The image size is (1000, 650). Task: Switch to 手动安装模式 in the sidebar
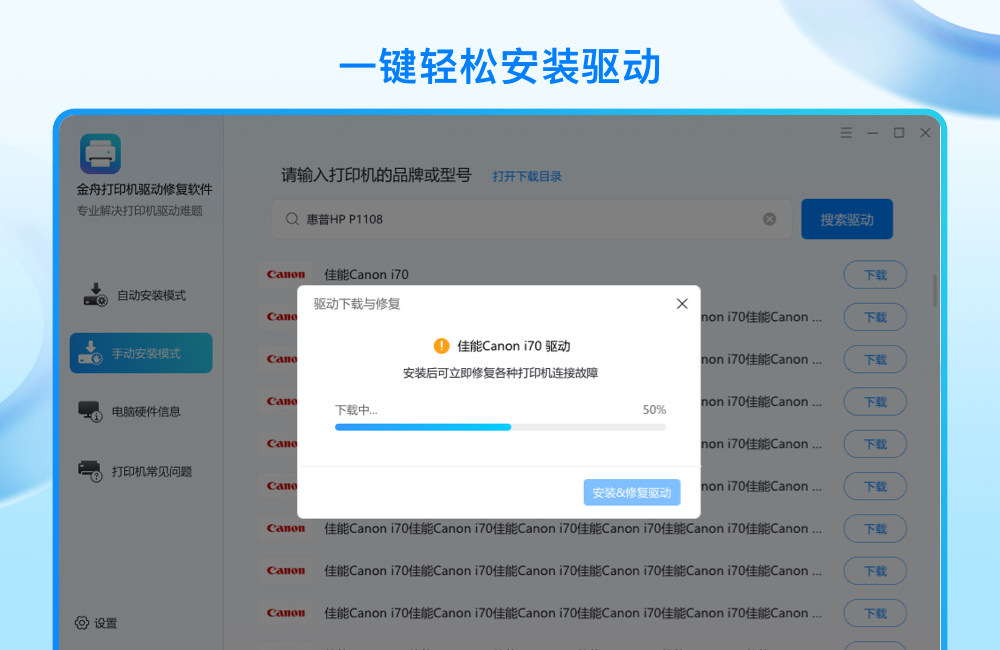(140, 353)
